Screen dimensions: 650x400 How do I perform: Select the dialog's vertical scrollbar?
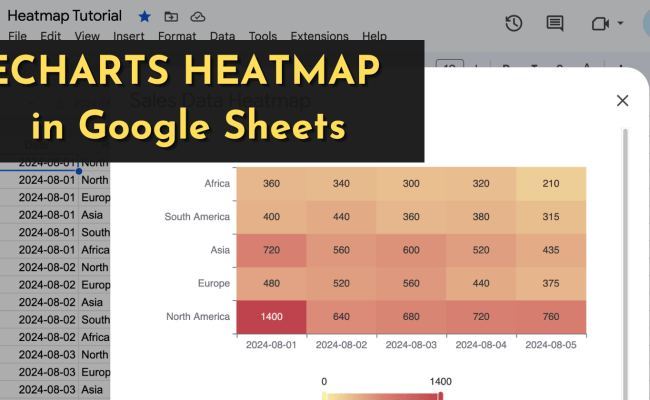point(625,264)
